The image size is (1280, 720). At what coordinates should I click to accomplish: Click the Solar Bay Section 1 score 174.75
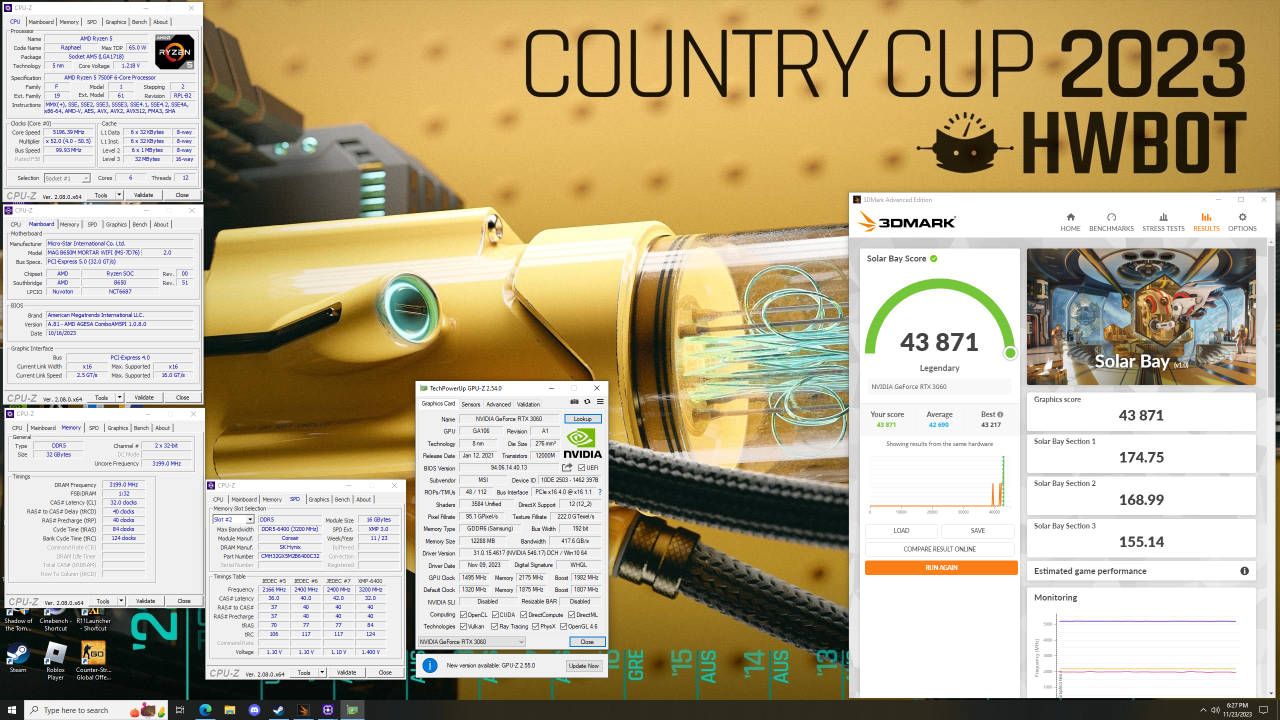pos(1141,457)
